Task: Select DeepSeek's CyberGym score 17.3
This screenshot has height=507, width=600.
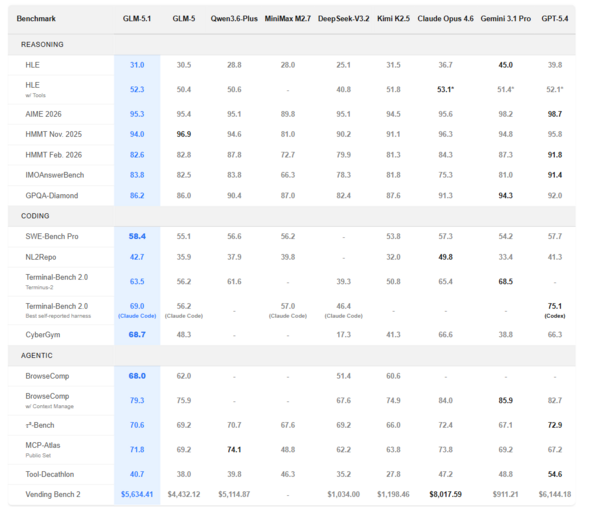Action: (343, 335)
